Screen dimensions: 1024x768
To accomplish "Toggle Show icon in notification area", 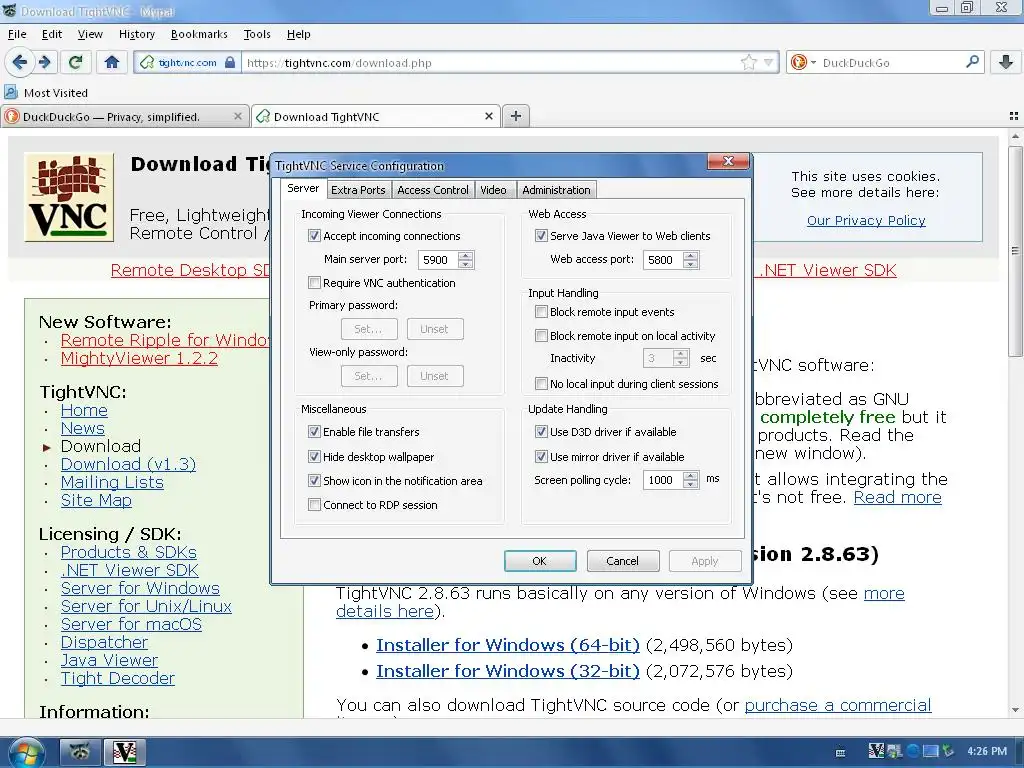I will click(314, 481).
